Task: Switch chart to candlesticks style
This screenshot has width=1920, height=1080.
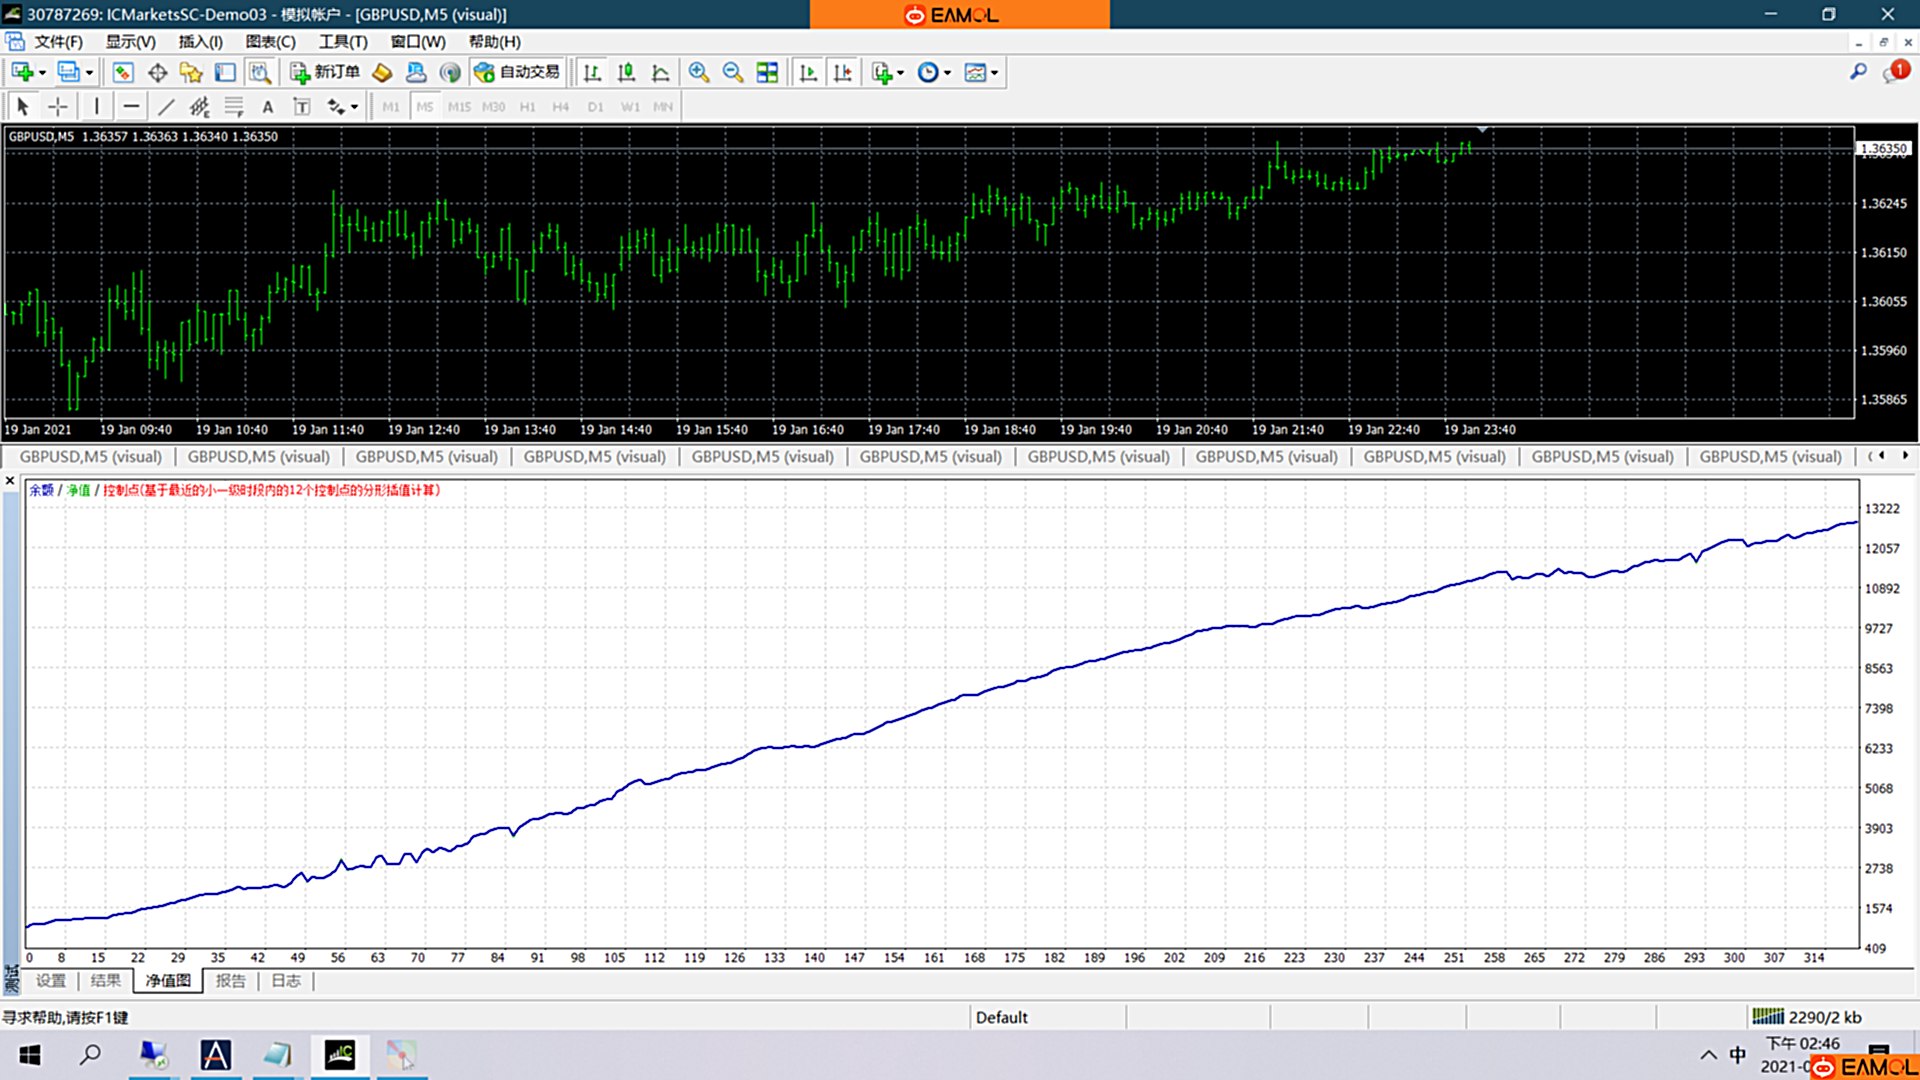Action: [626, 72]
